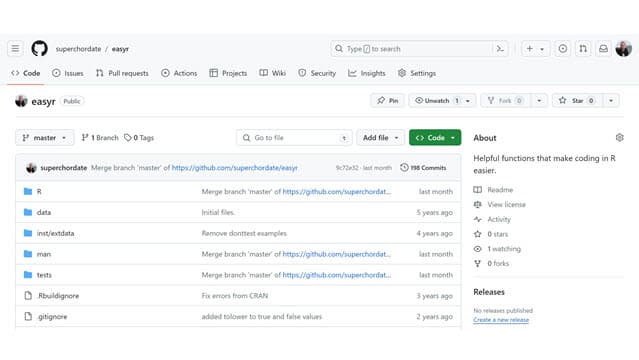Click the Unwatch button
This screenshot has height=360, width=639.
tap(437, 101)
